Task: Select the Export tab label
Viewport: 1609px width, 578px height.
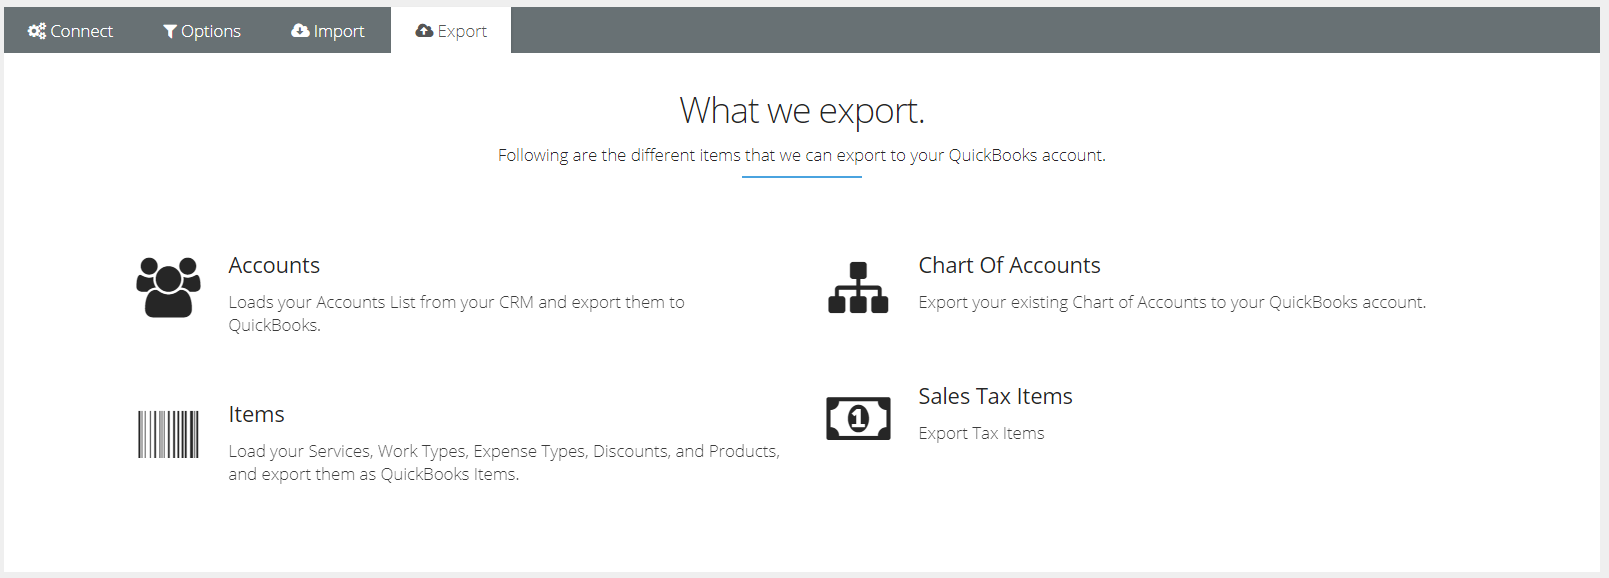Action: coord(462,31)
